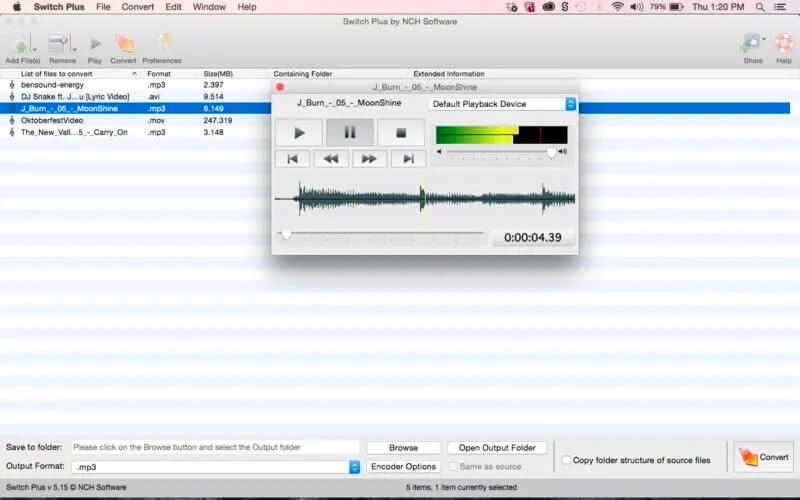This screenshot has height=500, width=800.
Task: Open the Convert menu in menu bar
Action: point(138,7)
